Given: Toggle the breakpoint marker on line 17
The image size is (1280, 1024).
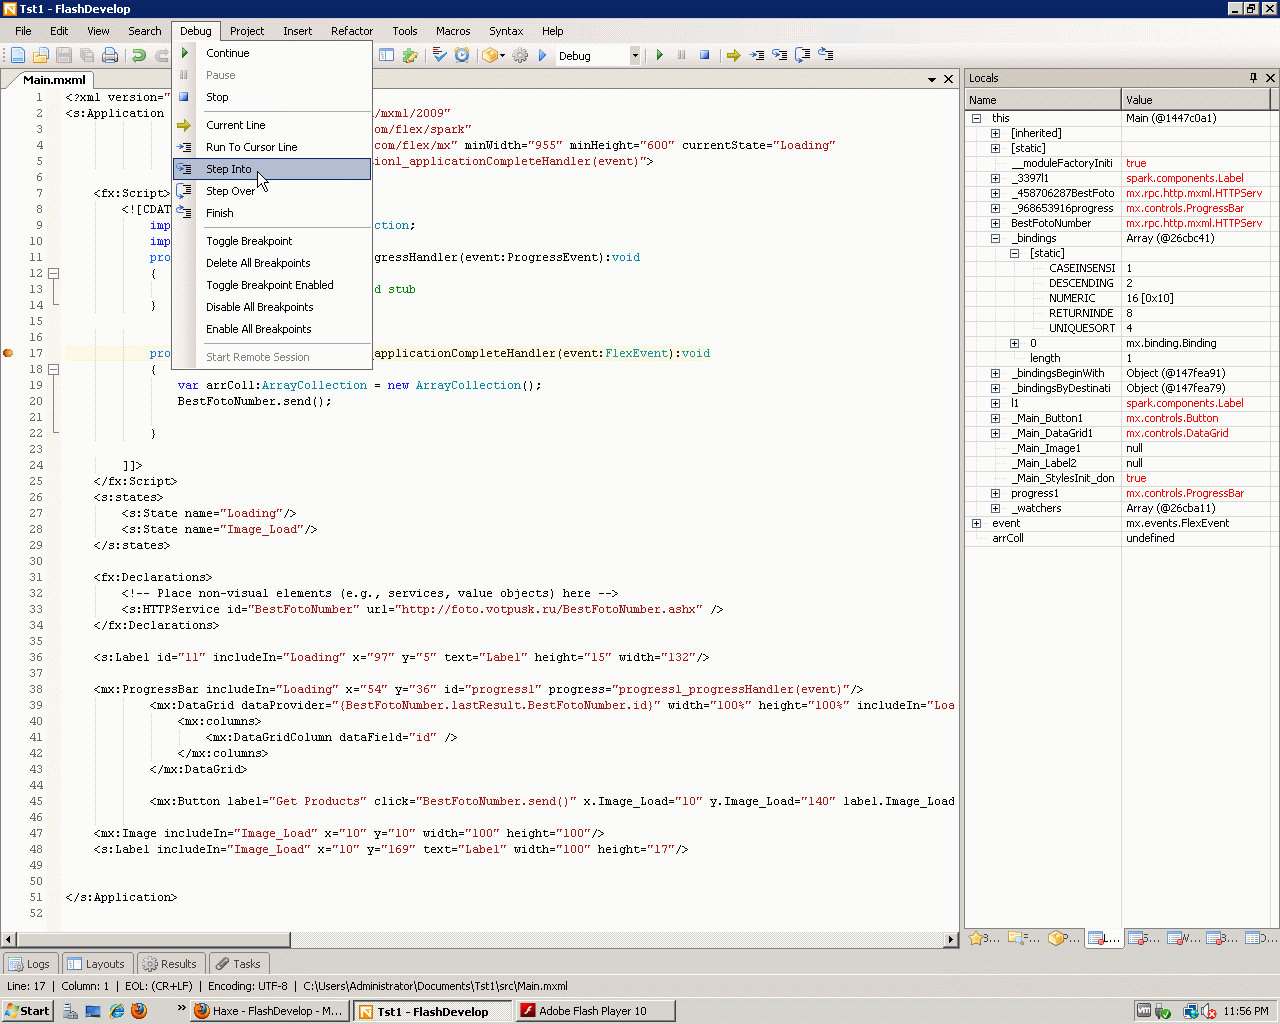Looking at the screenshot, I should 8,353.
